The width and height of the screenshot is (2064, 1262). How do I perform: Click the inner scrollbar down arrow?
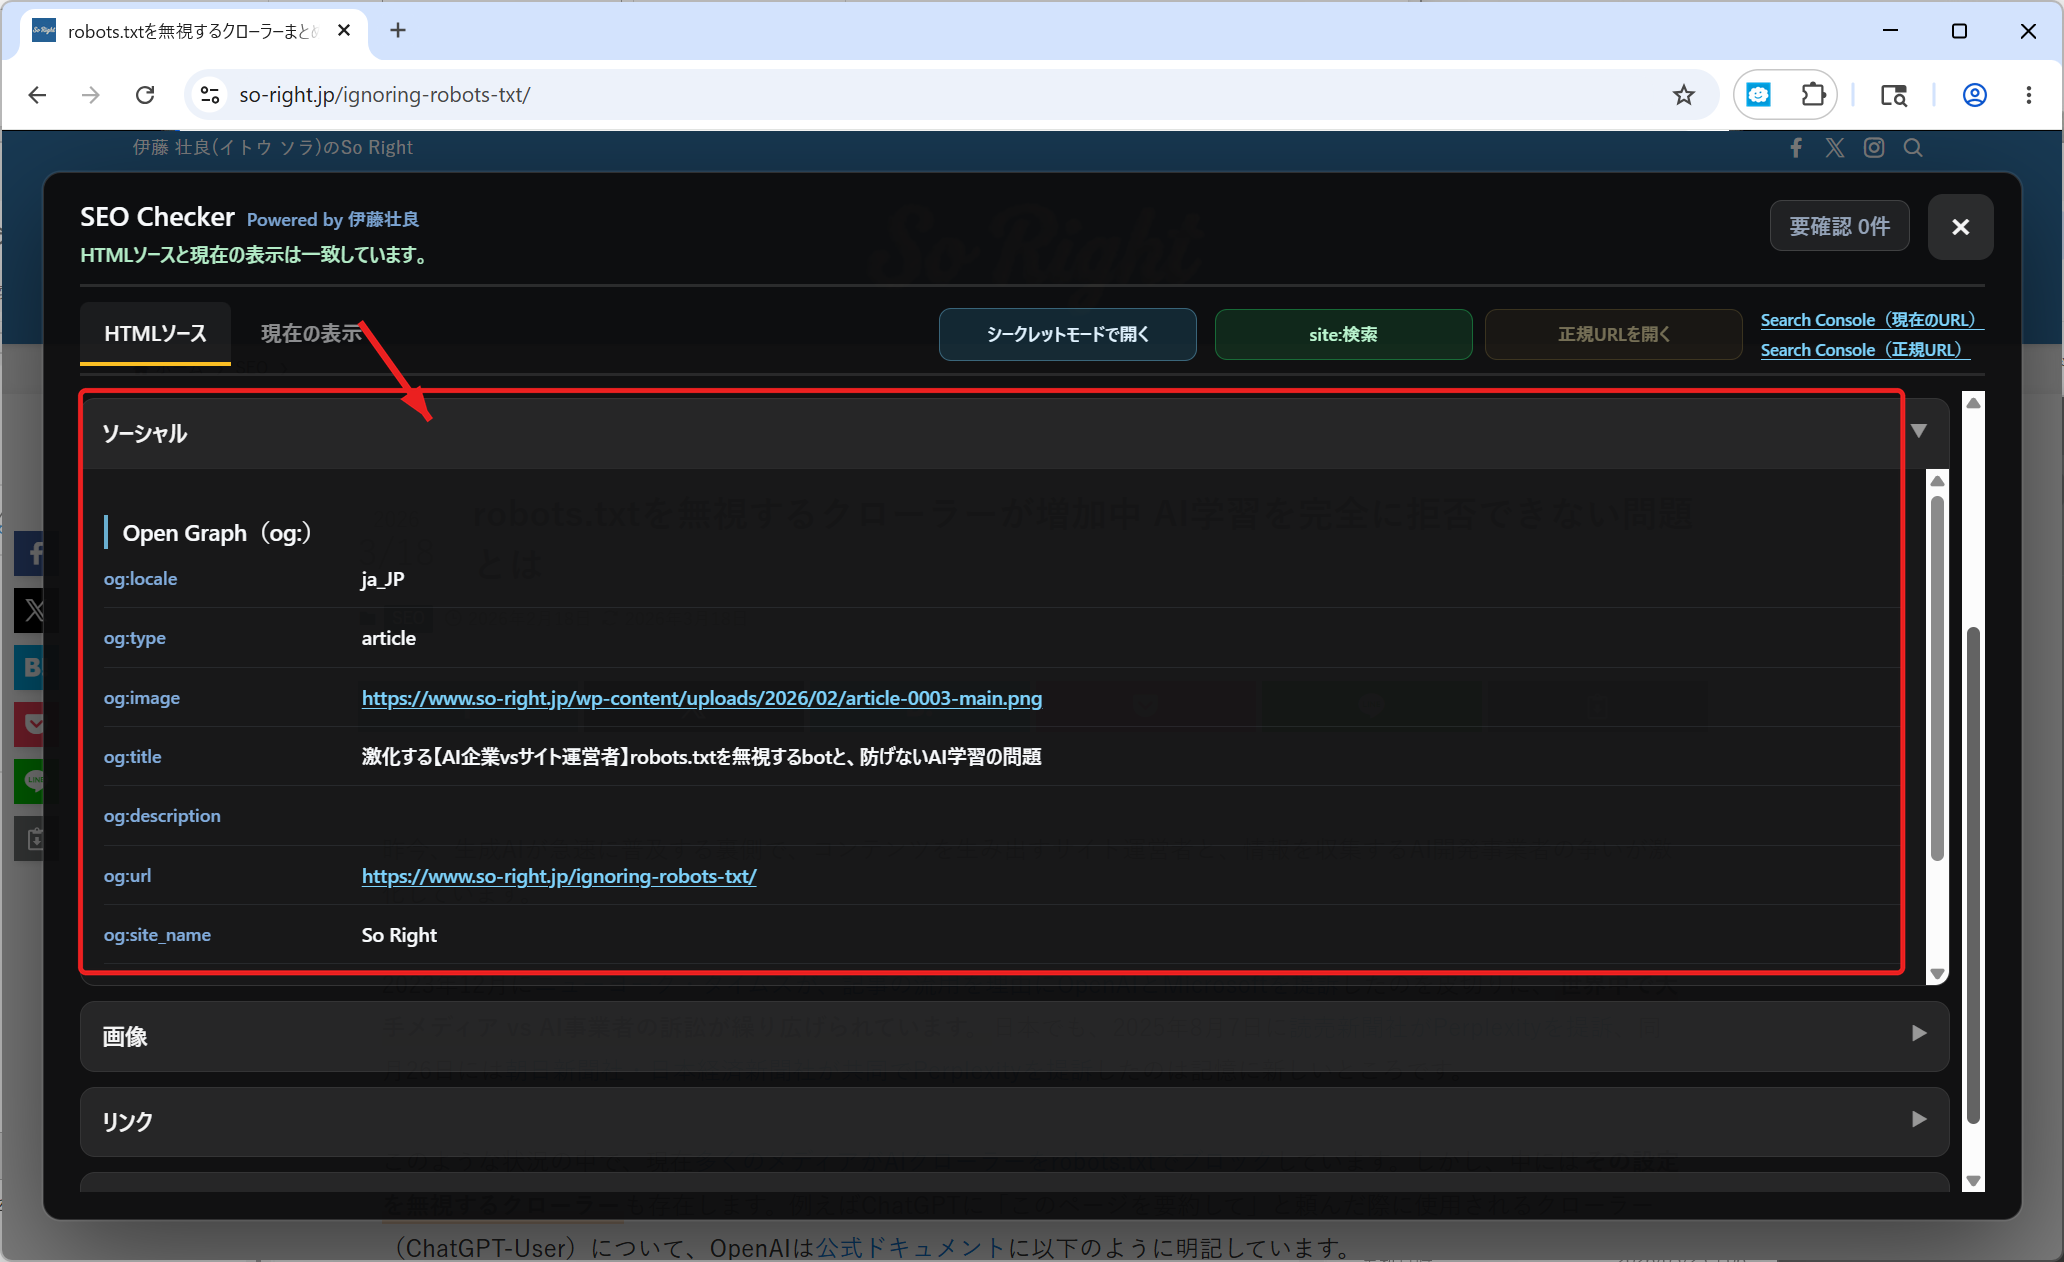(1937, 974)
